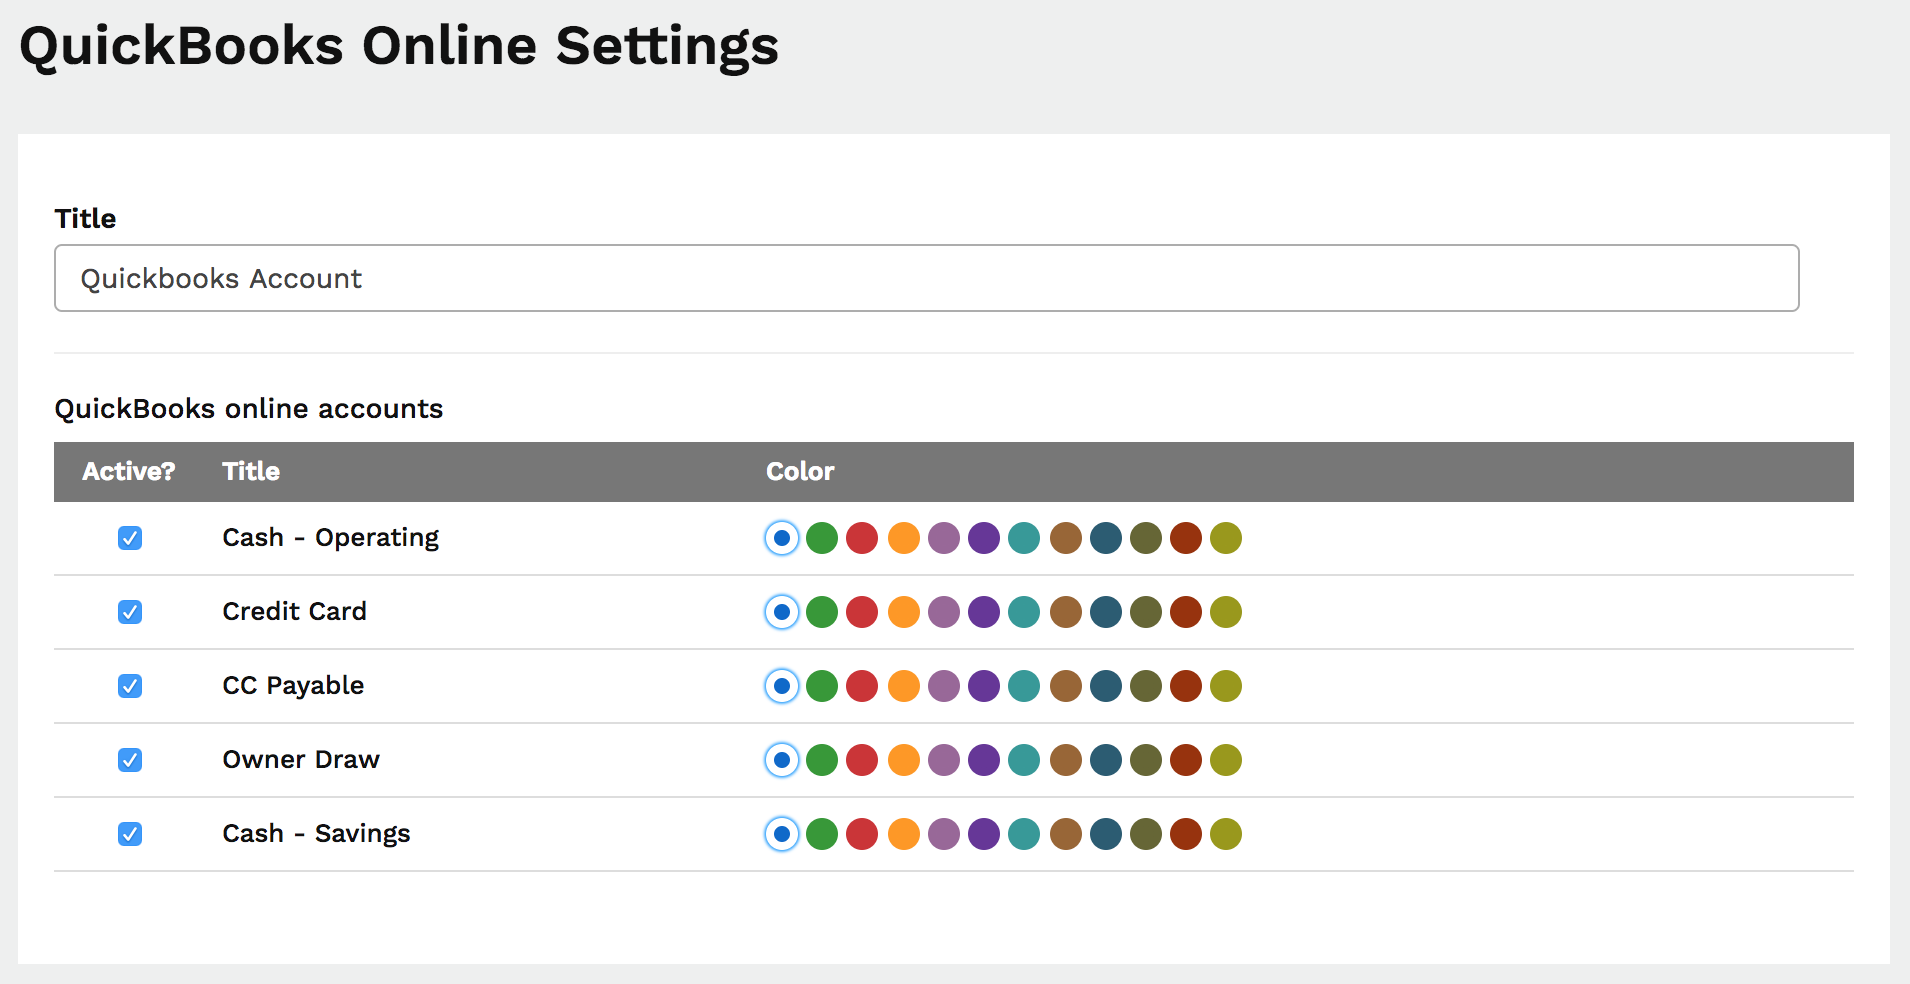This screenshot has height=984, width=1910.
Task: Select rust red color for Owner Draw
Action: (x=1186, y=760)
